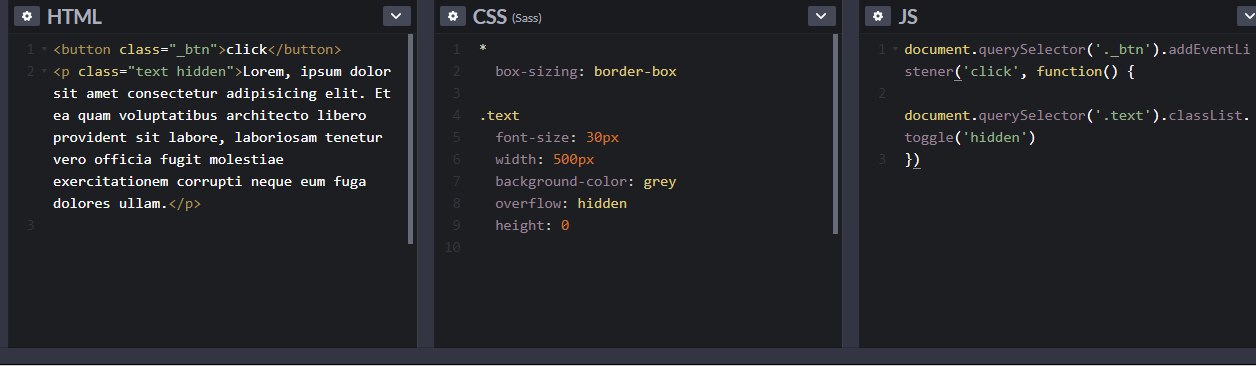Open JS editor settings gear
This screenshot has width=1256, height=371.
879,17
